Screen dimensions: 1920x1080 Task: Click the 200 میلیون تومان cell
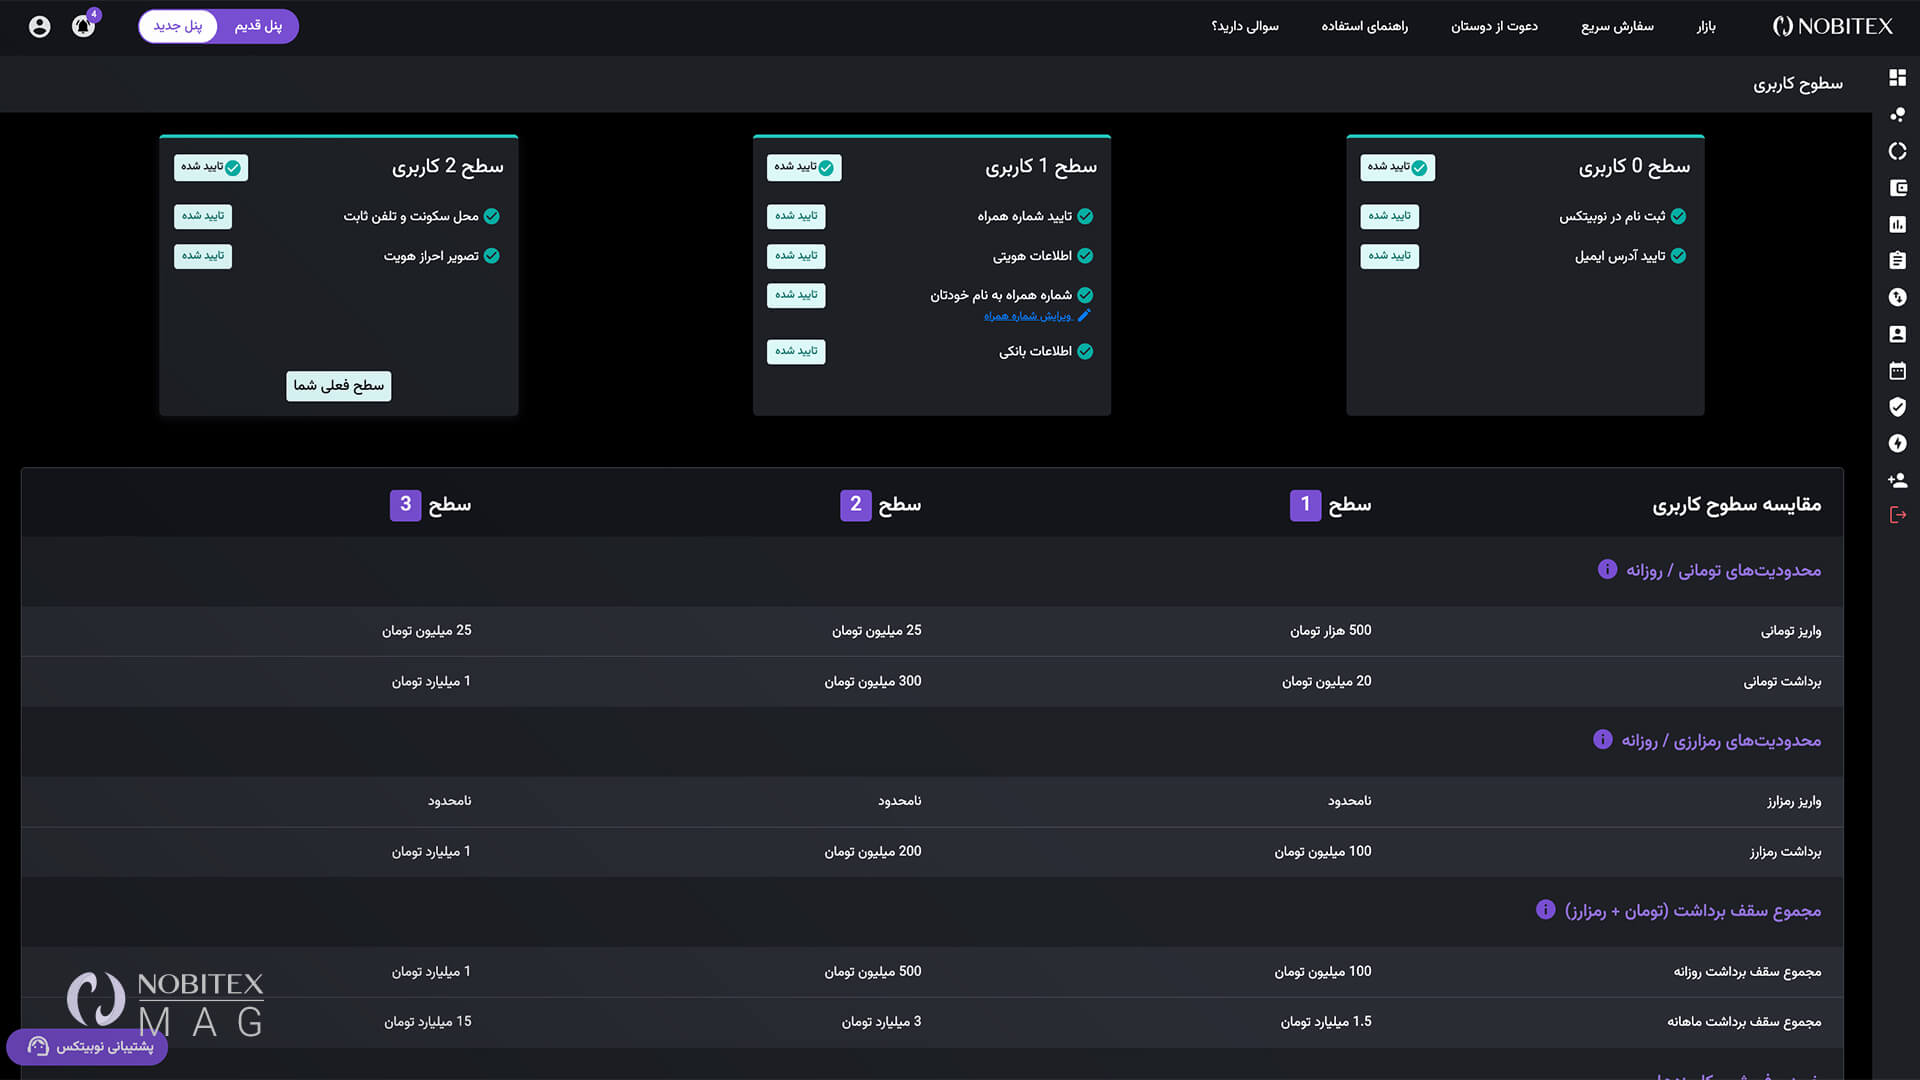(x=873, y=852)
